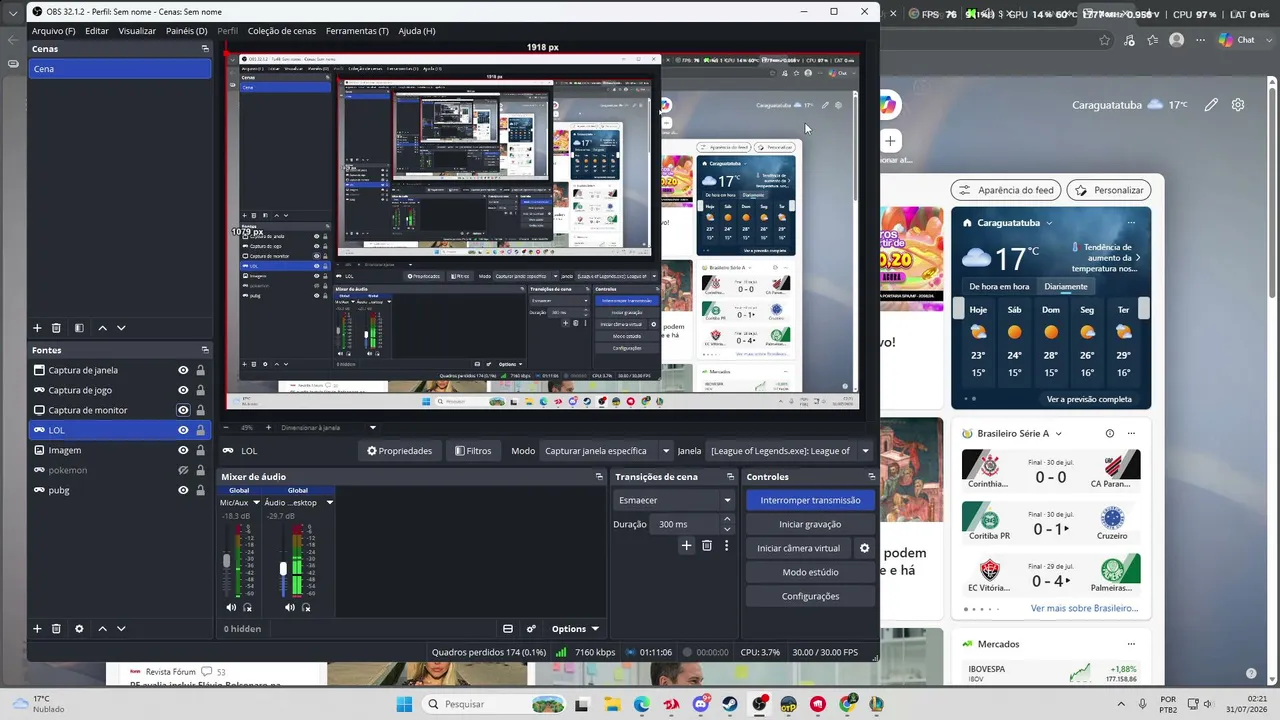1280x720 pixels.
Task: Move source up in Fontes panel
Action: [103, 629]
